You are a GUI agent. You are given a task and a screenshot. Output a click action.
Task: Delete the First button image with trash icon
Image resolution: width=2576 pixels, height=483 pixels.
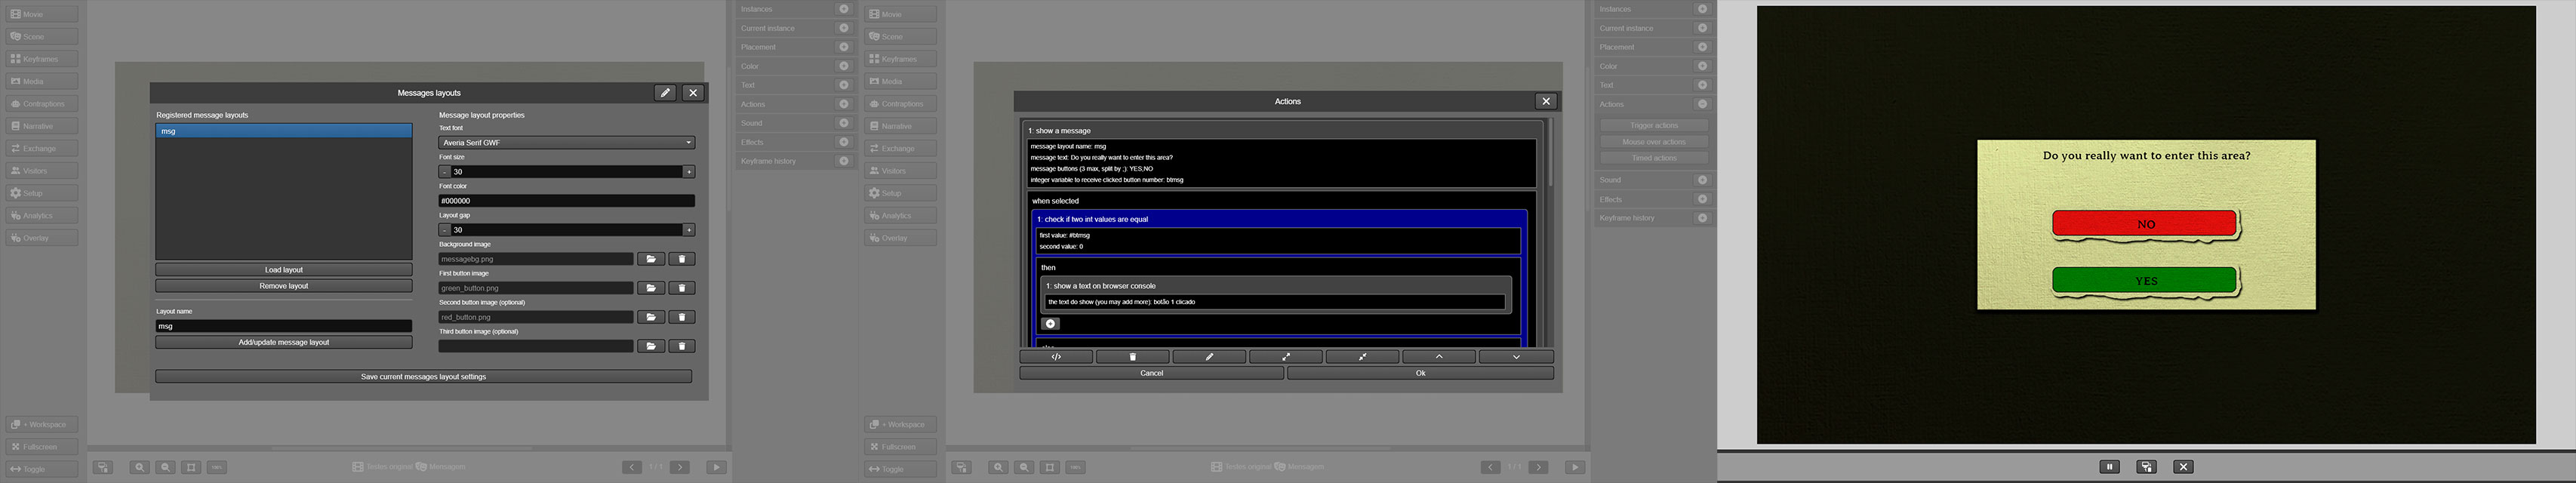(682, 288)
